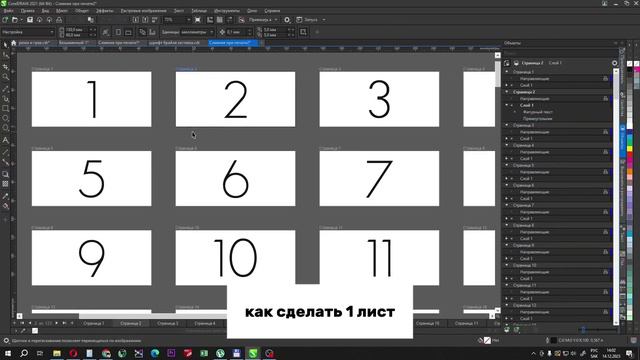Toggle lock on Страница 1 guides layer

pyautogui.click(x=605, y=78)
